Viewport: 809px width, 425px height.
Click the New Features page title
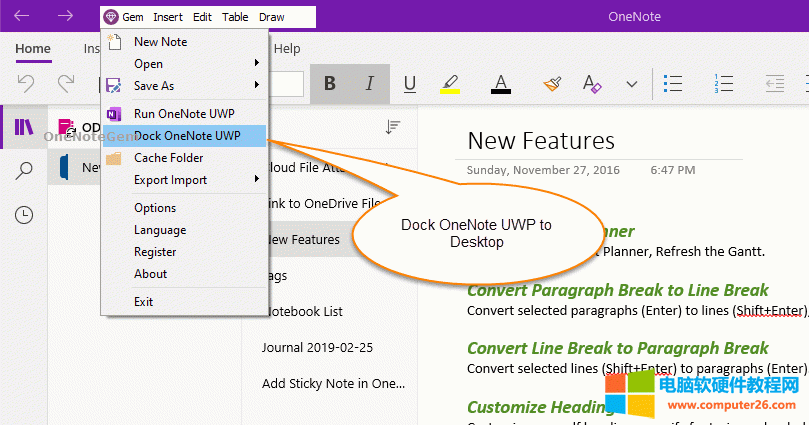point(541,141)
